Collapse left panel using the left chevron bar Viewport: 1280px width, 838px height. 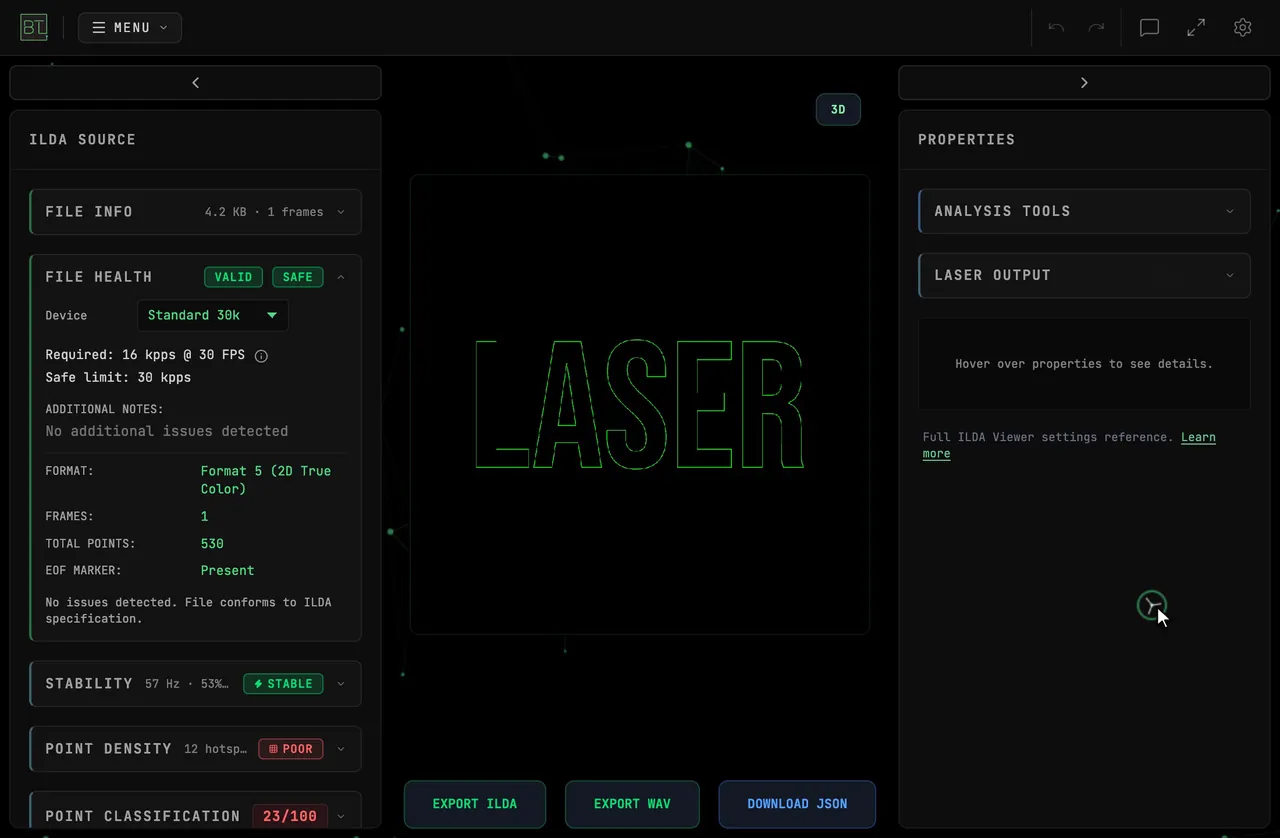[x=195, y=83]
